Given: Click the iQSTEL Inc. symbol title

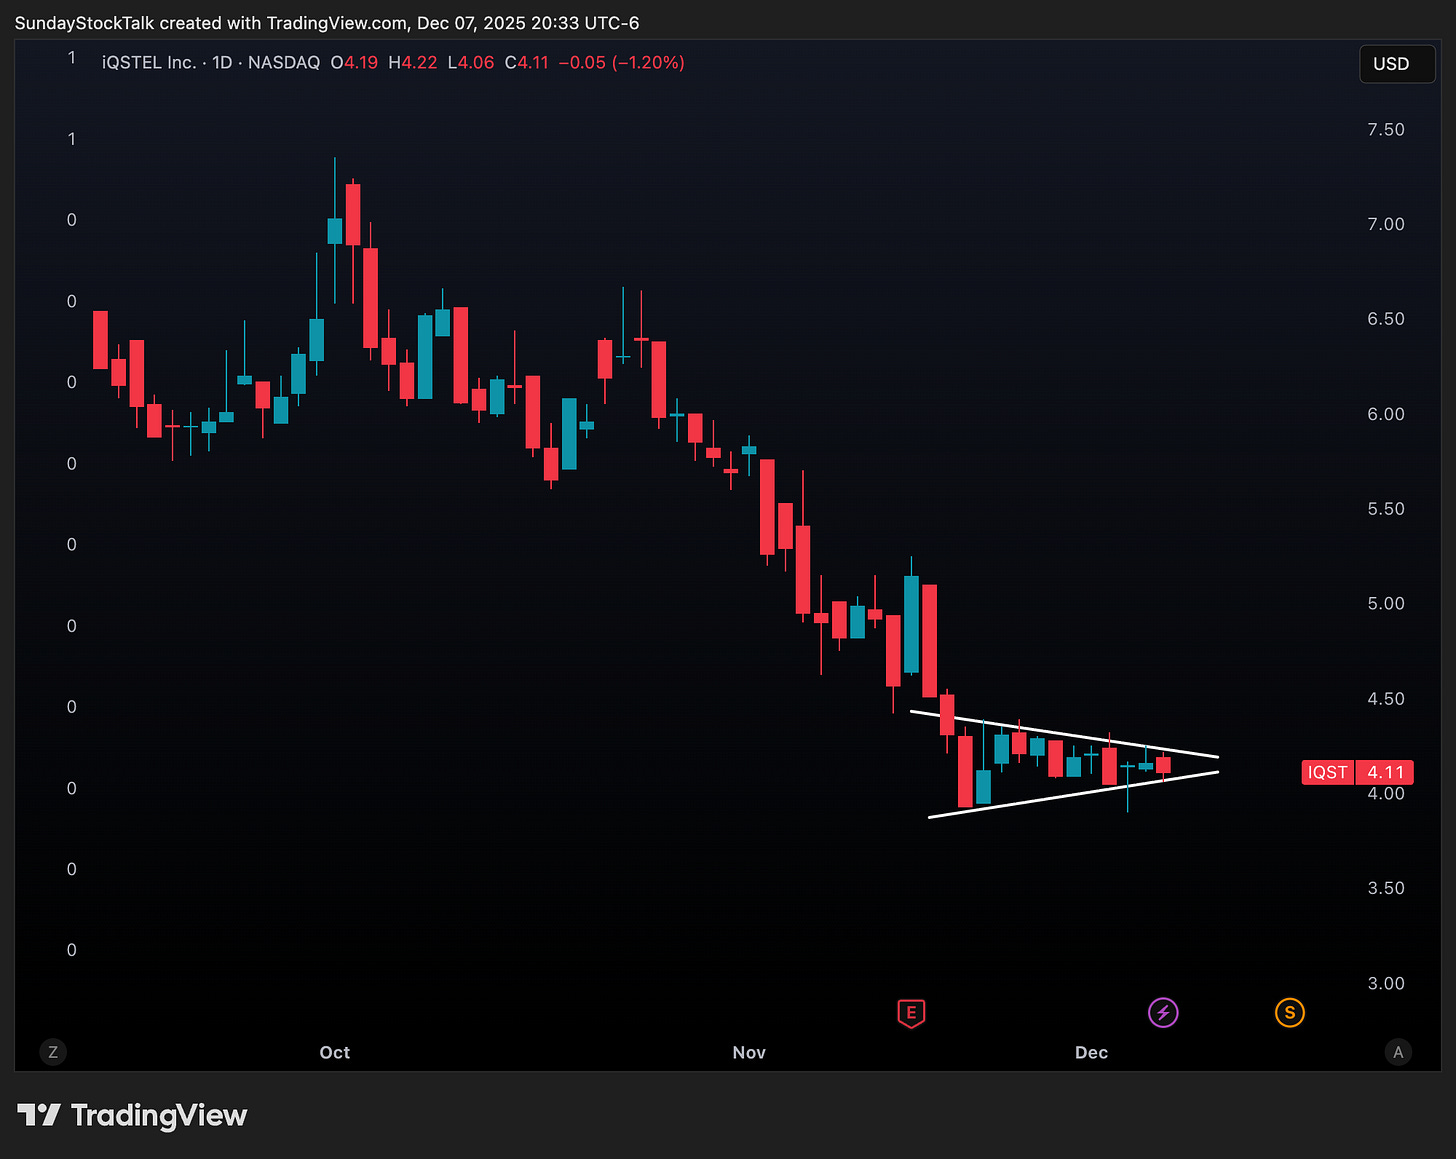Looking at the screenshot, I should pyautogui.click(x=149, y=63).
